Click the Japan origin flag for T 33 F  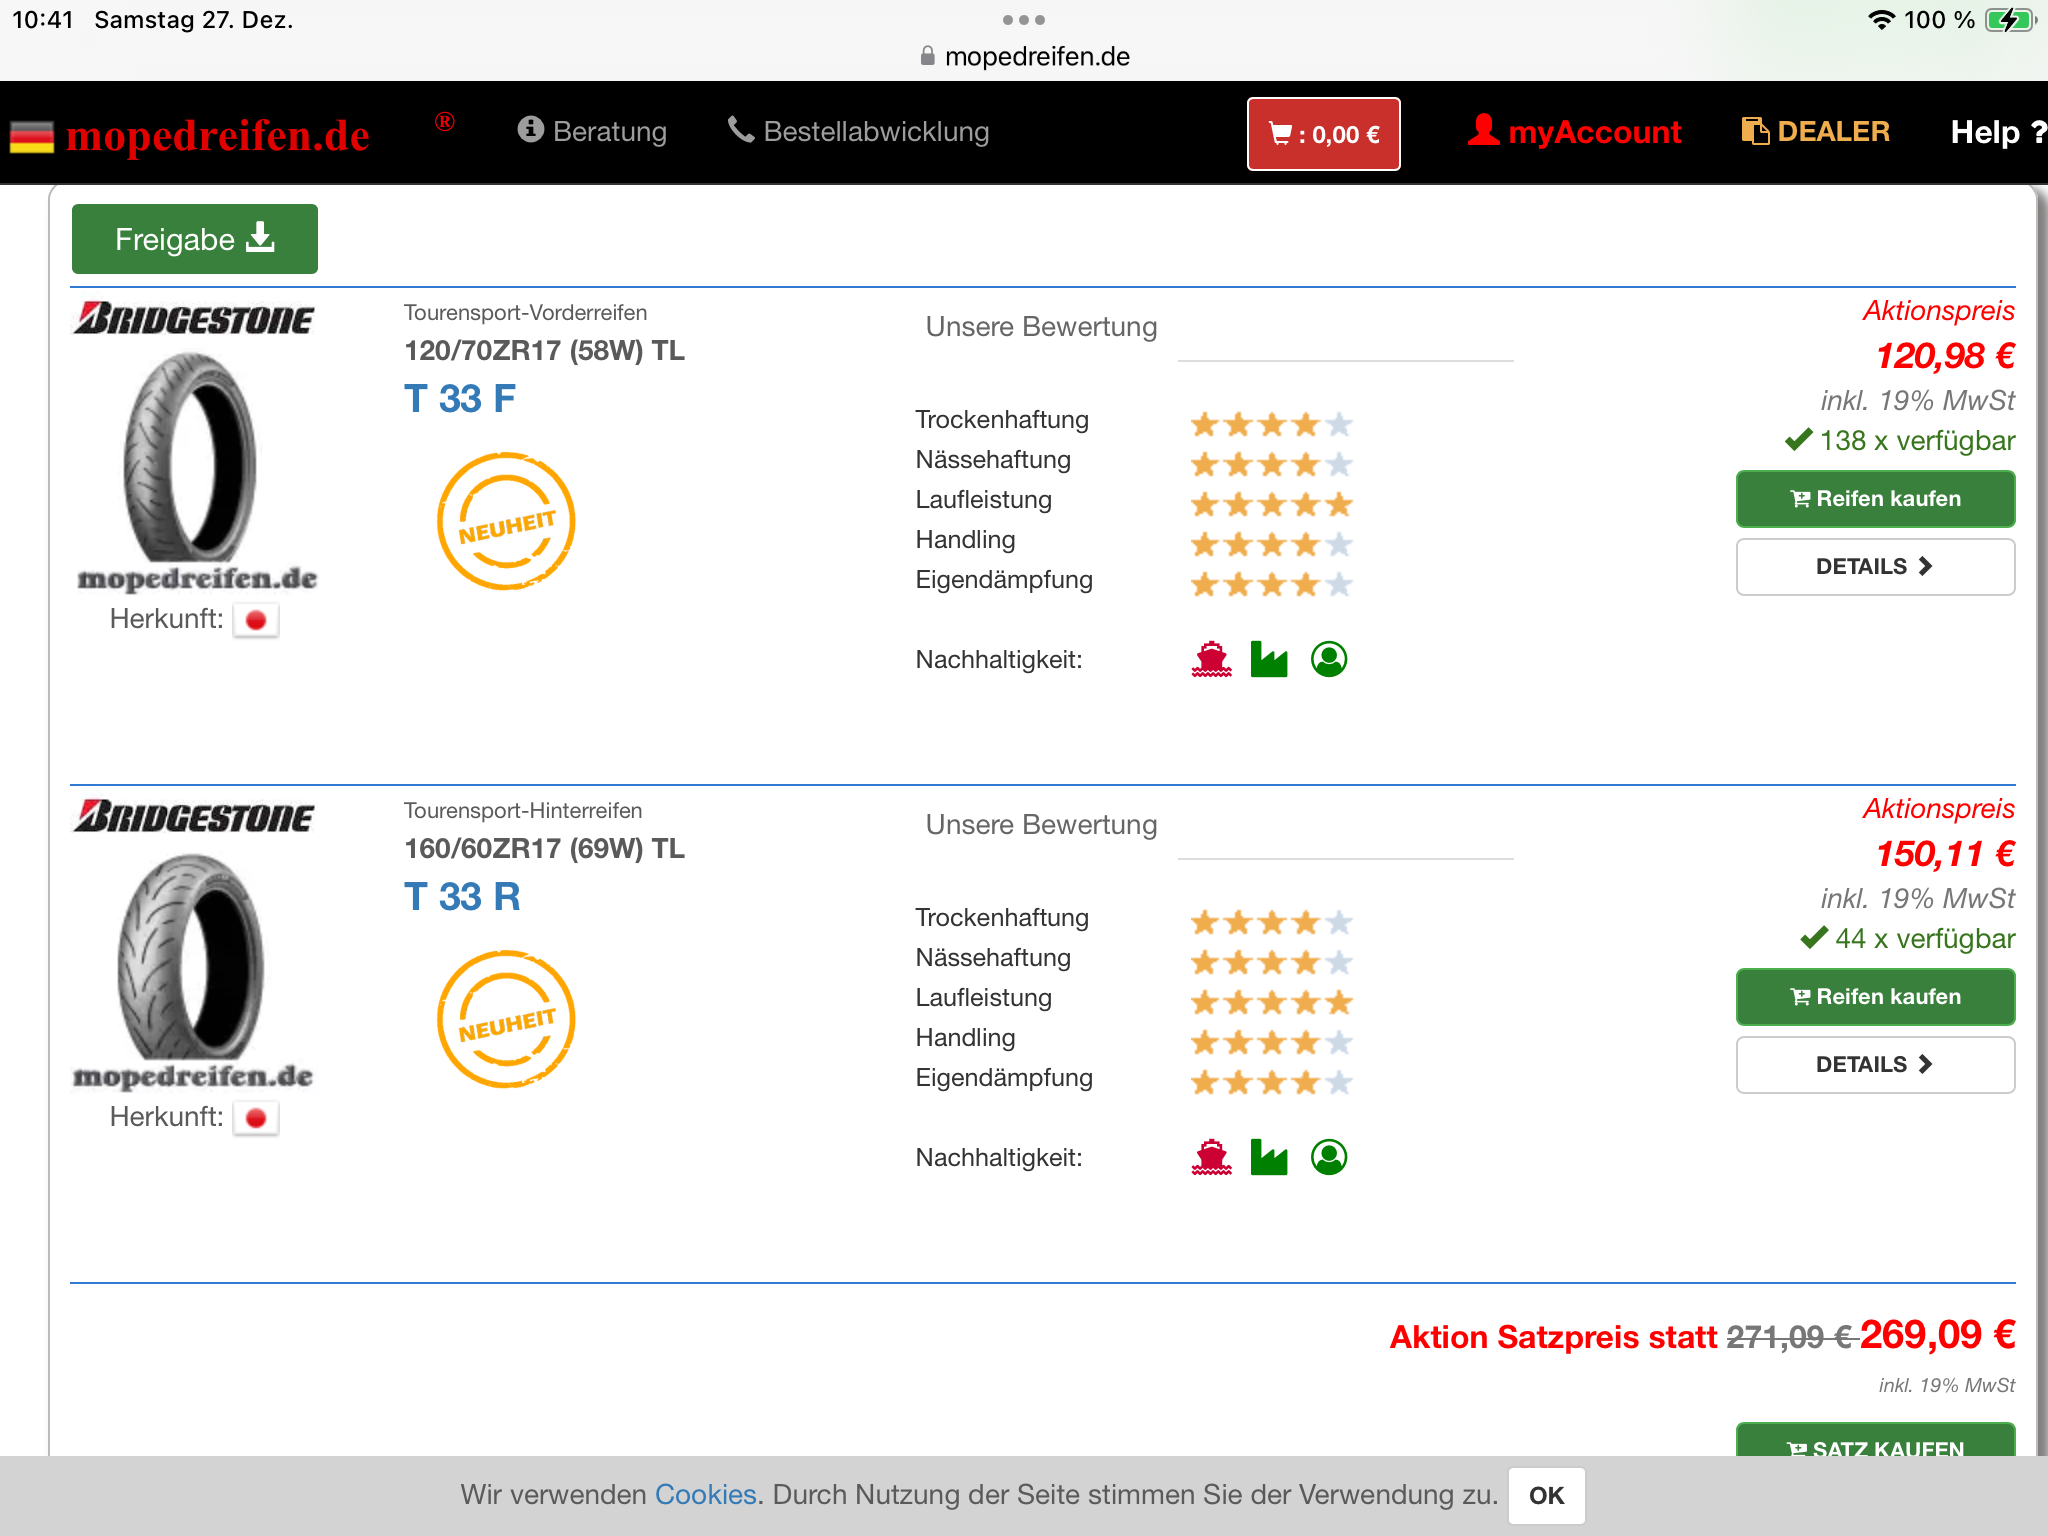tap(256, 620)
